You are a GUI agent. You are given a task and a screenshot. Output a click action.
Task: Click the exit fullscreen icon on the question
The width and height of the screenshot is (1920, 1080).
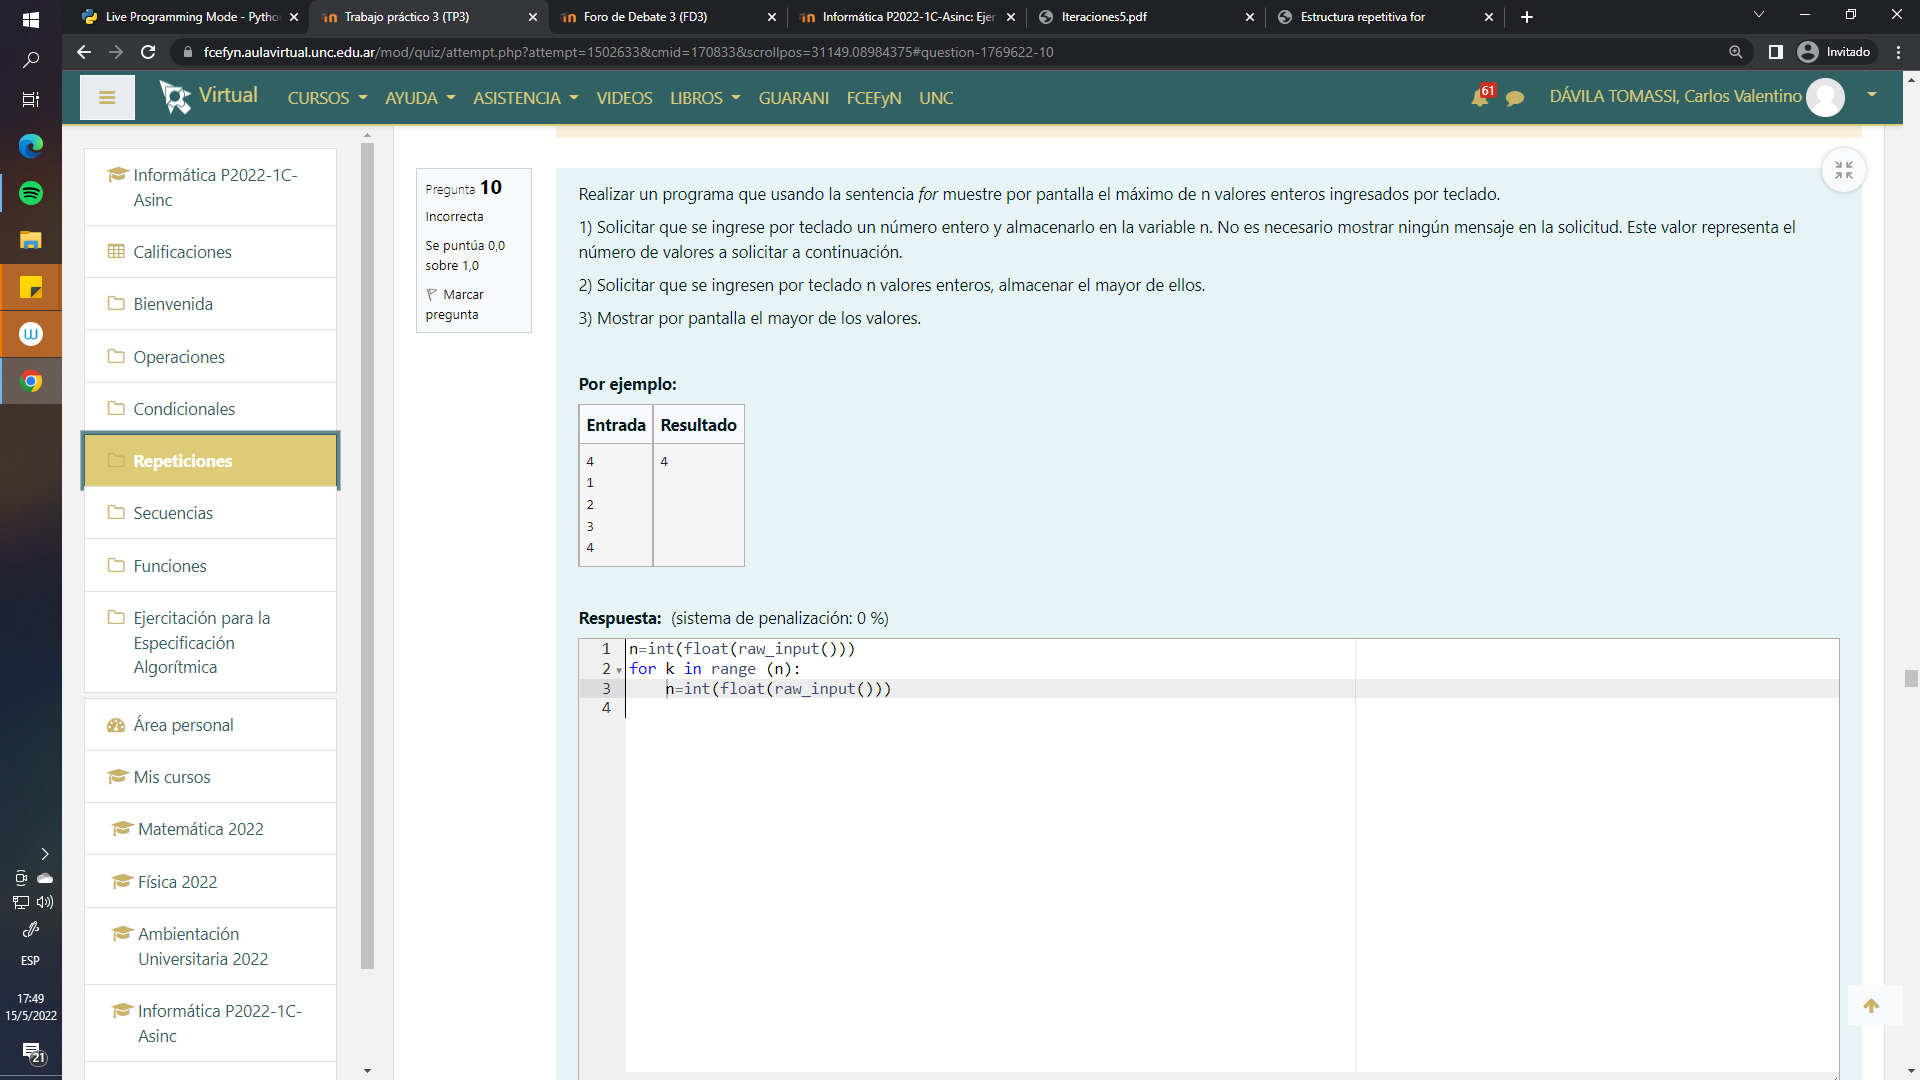click(1843, 171)
